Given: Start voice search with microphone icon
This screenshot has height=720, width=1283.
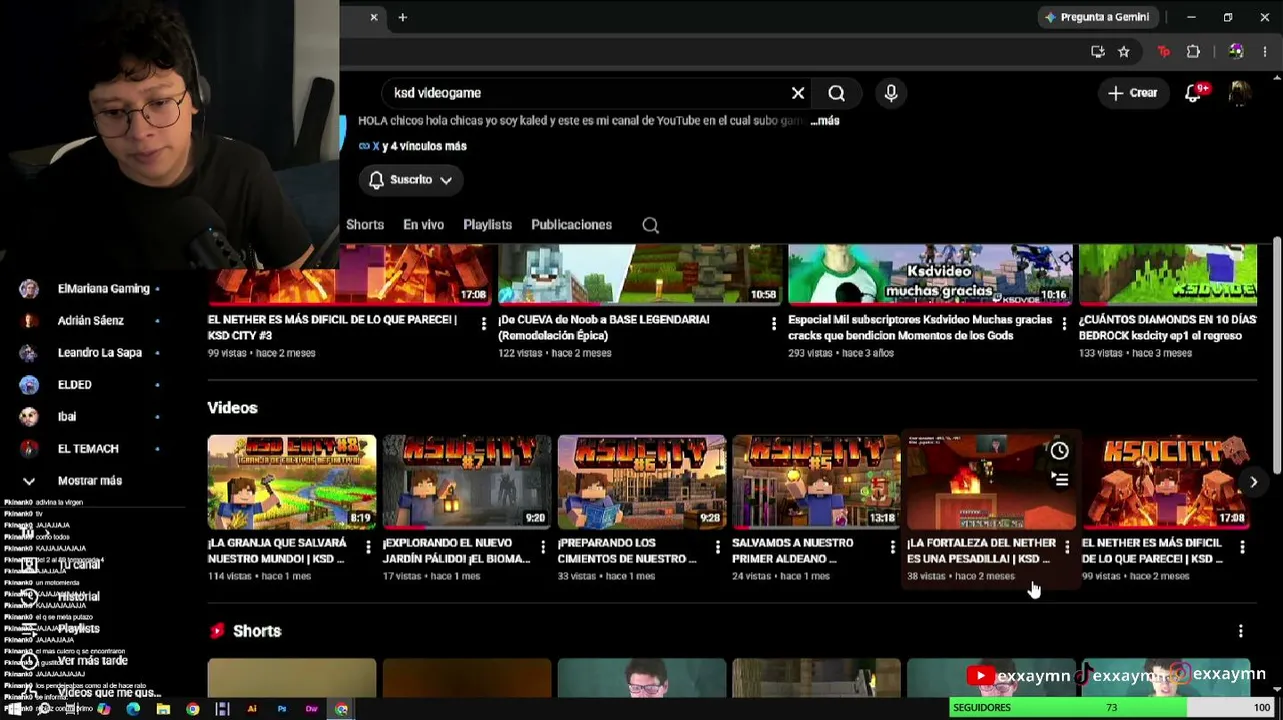Looking at the screenshot, I should pyautogui.click(x=891, y=93).
